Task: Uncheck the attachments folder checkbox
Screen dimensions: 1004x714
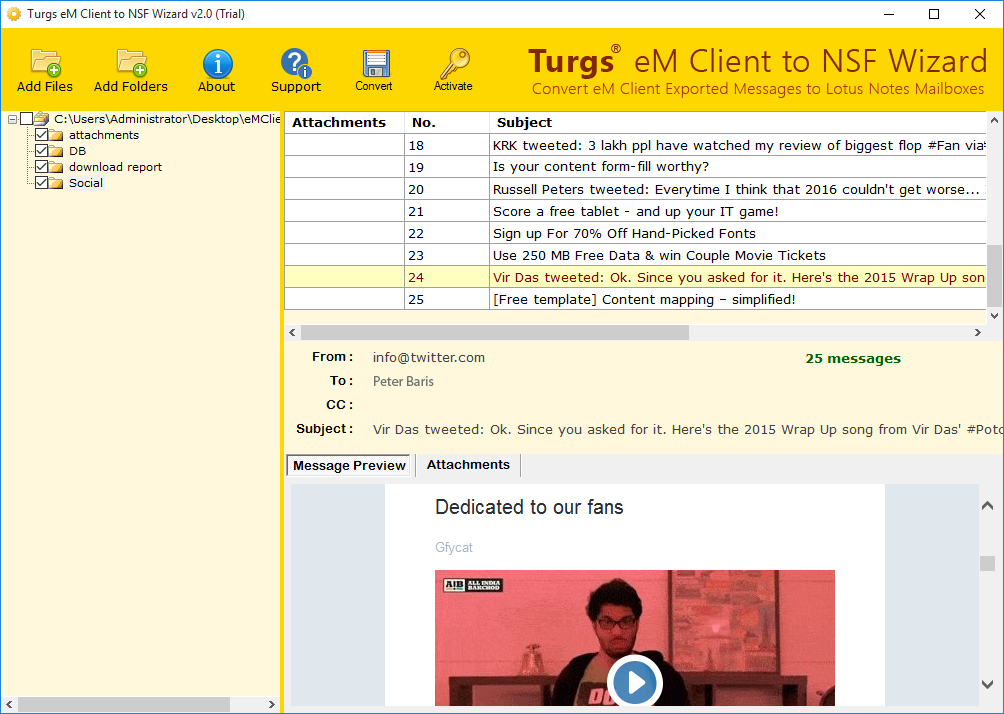Action: 42,134
